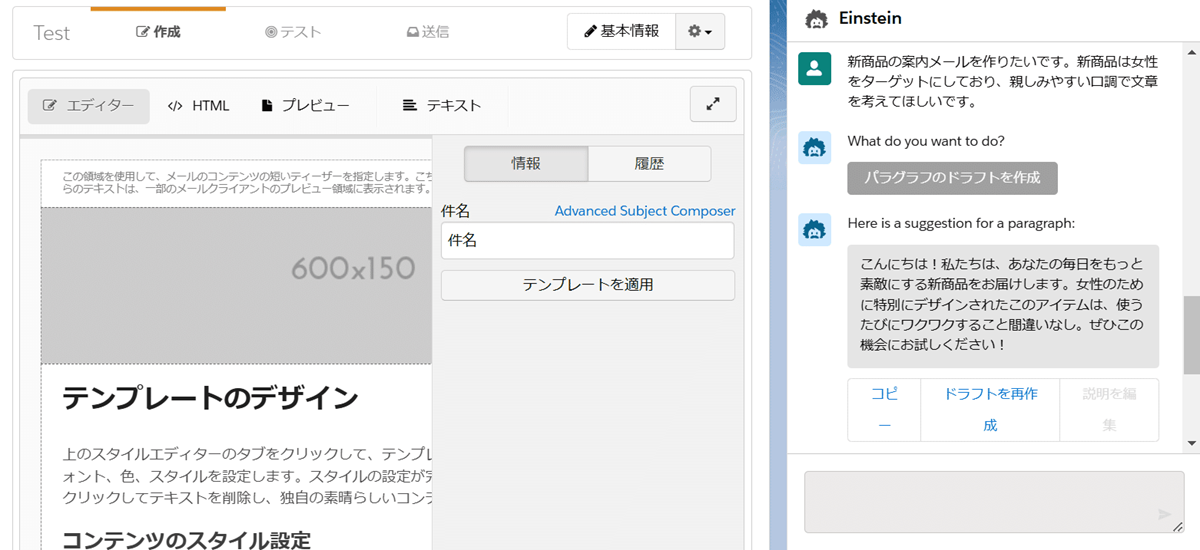Image resolution: width=1200 pixels, height=550 pixels.
Task: Toggle to the 履歴 panel
Action: pyautogui.click(x=649, y=164)
